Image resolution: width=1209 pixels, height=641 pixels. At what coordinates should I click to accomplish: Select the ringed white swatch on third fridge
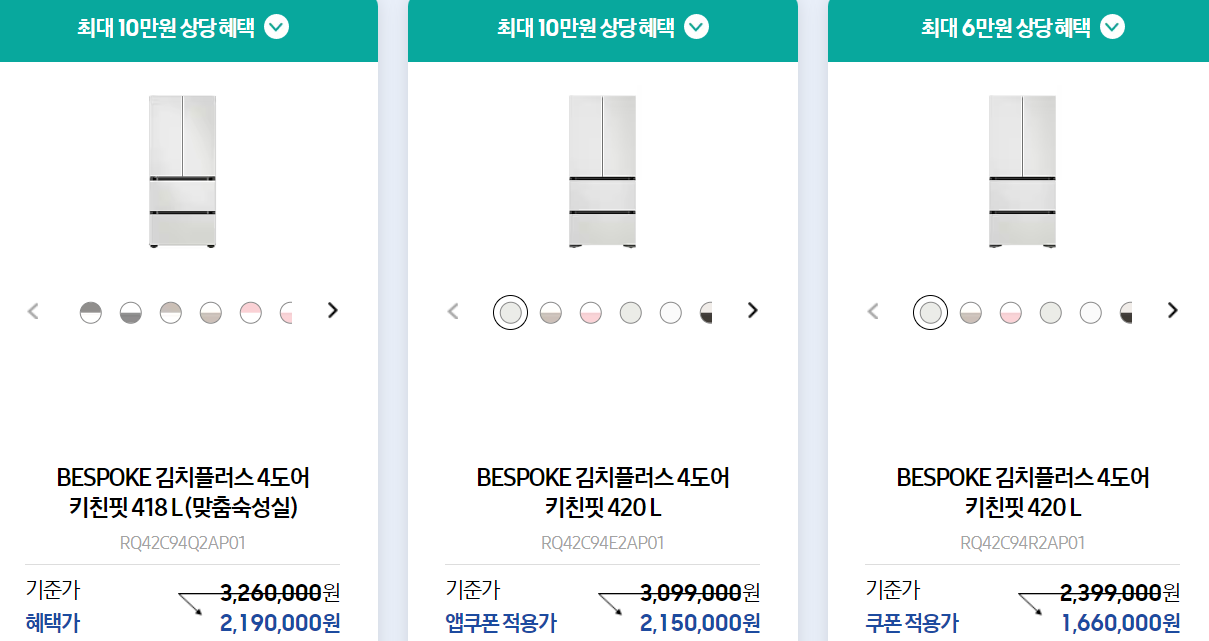coord(930,311)
